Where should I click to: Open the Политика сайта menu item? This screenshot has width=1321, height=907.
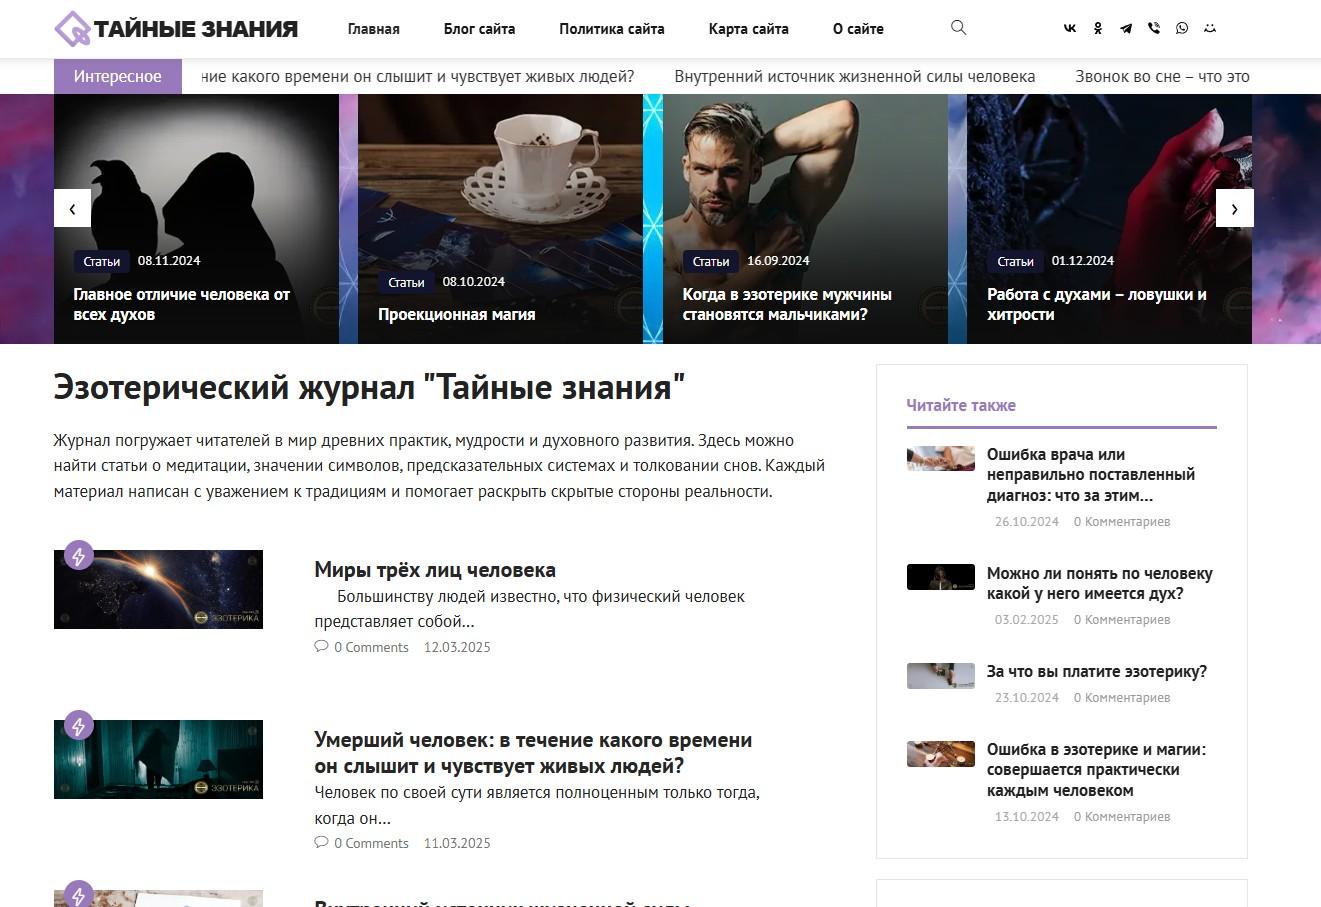point(612,29)
